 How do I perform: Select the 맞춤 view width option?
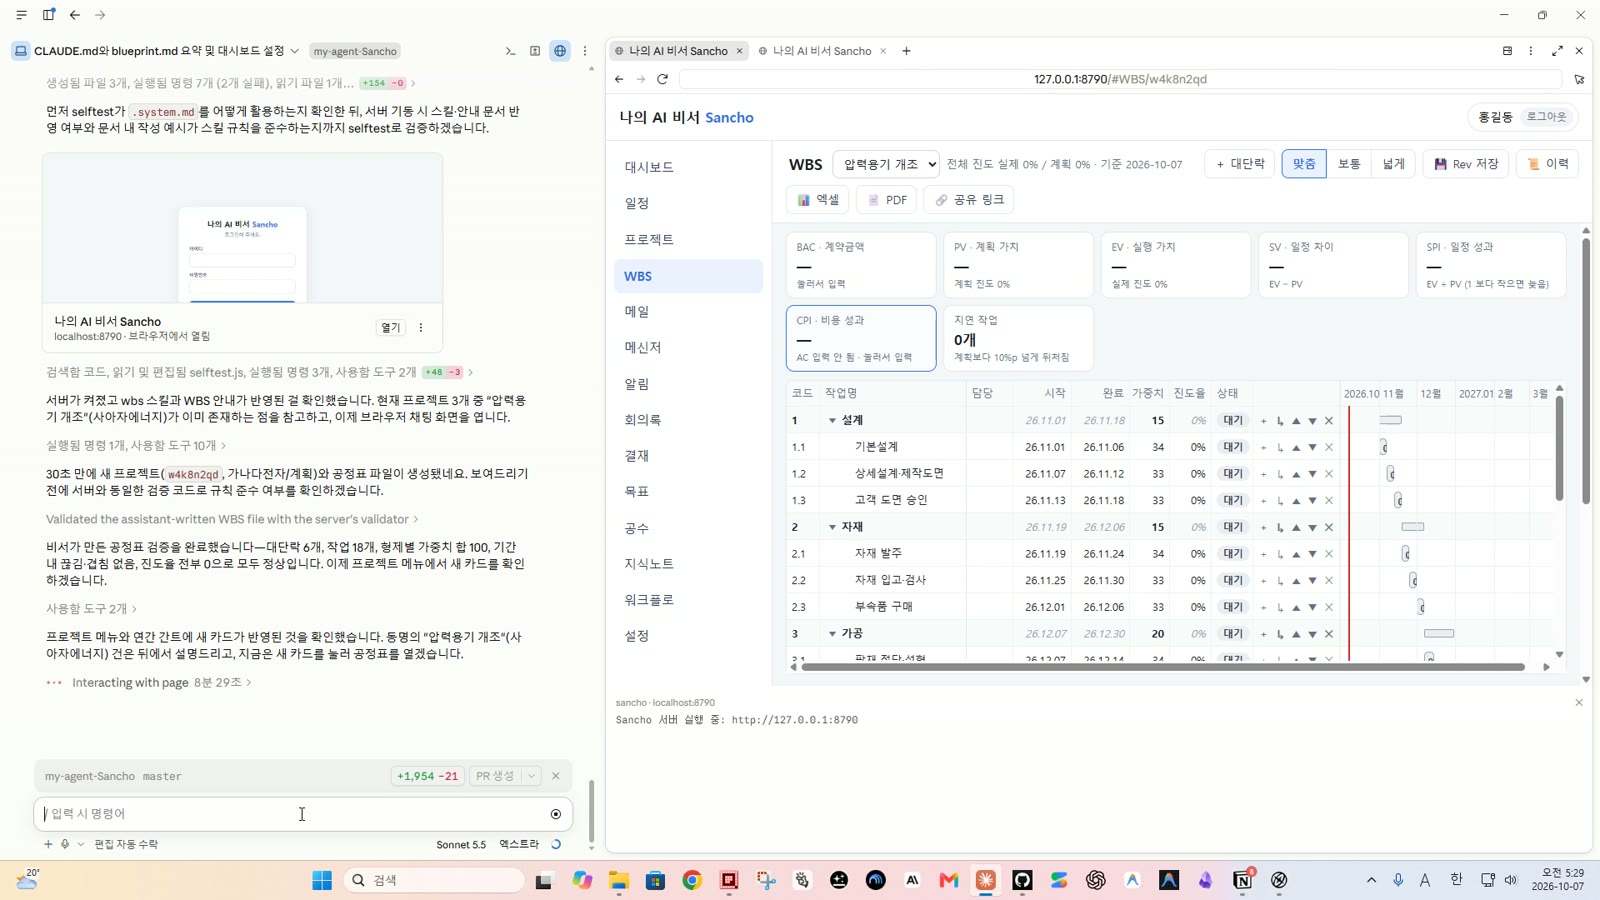point(1304,164)
